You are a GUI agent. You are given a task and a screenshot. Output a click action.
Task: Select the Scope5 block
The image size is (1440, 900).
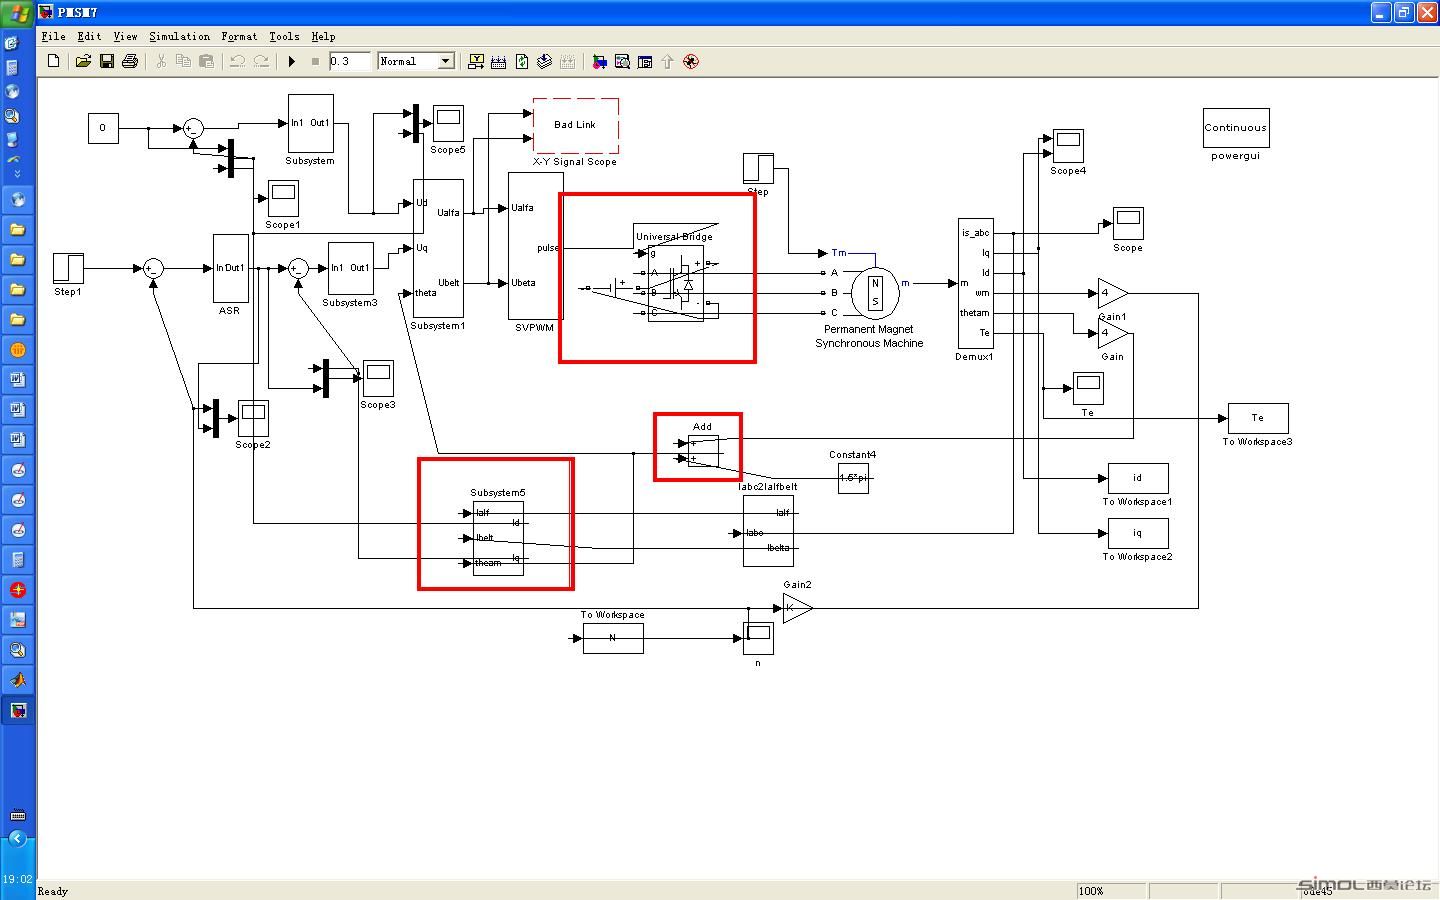point(448,123)
